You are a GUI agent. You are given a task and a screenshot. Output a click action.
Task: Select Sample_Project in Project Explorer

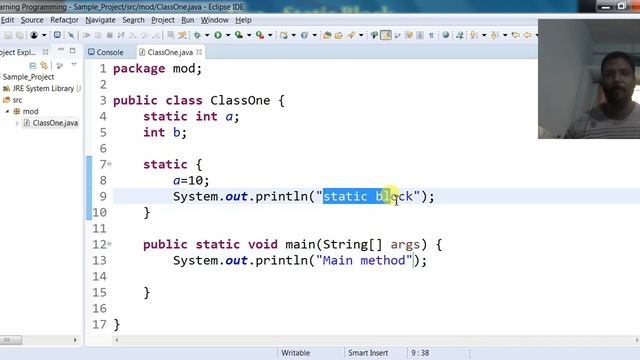pyautogui.click(x=28, y=77)
